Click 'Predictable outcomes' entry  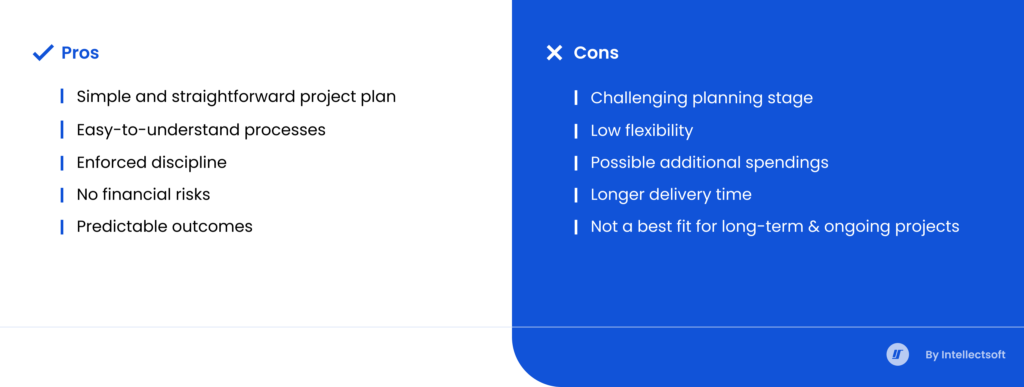(x=165, y=226)
